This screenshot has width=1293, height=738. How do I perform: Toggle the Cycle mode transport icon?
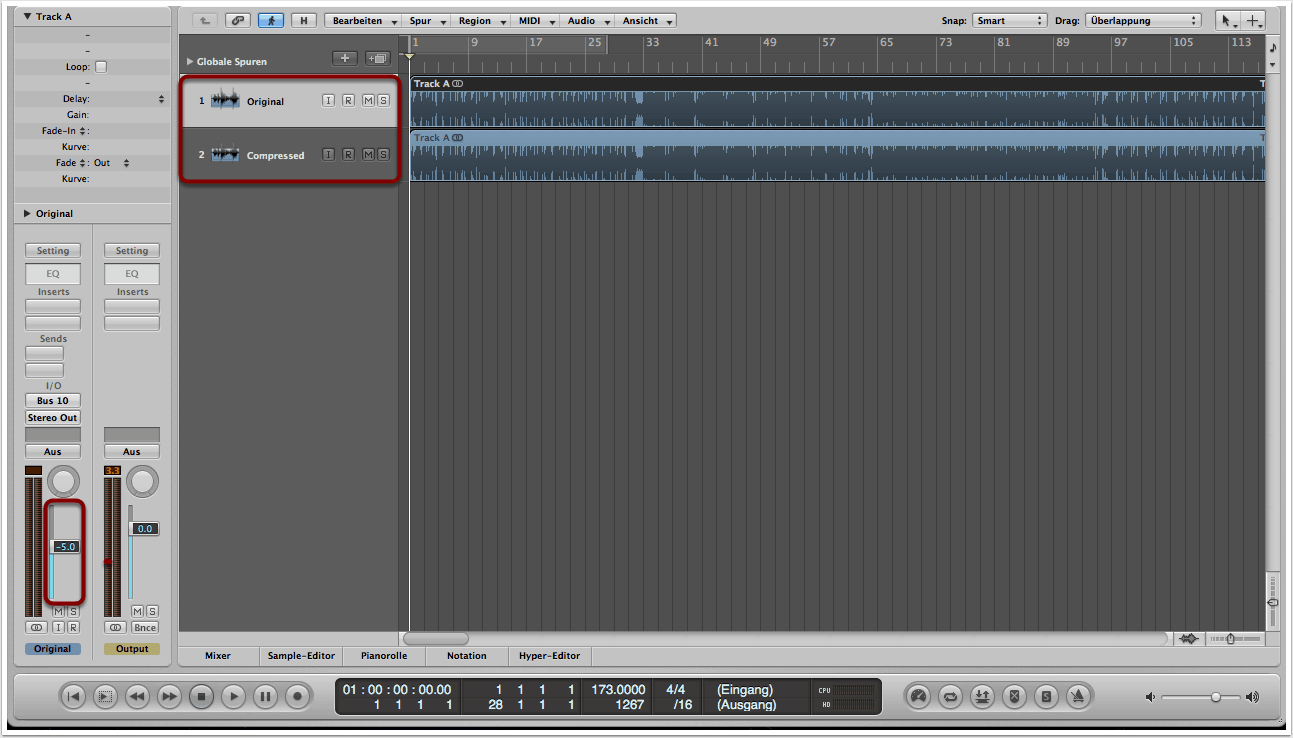coord(950,696)
